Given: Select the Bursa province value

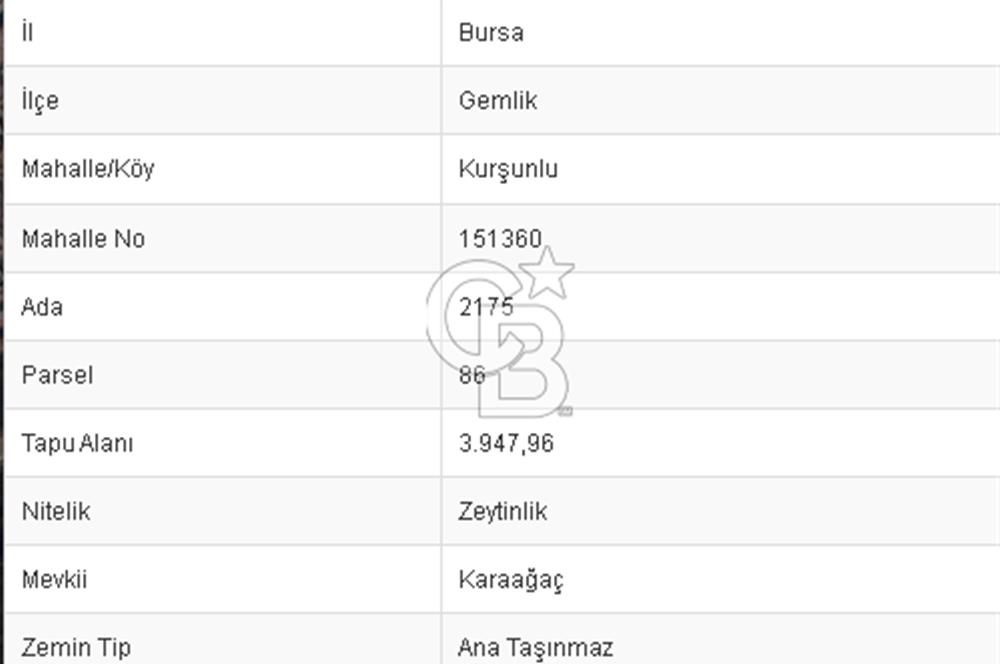Looking at the screenshot, I should click(490, 32).
